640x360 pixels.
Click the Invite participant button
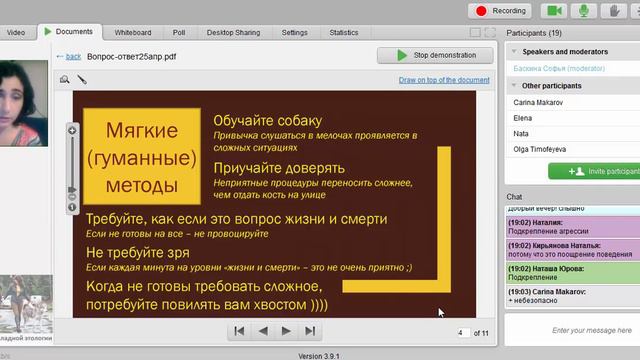594,171
